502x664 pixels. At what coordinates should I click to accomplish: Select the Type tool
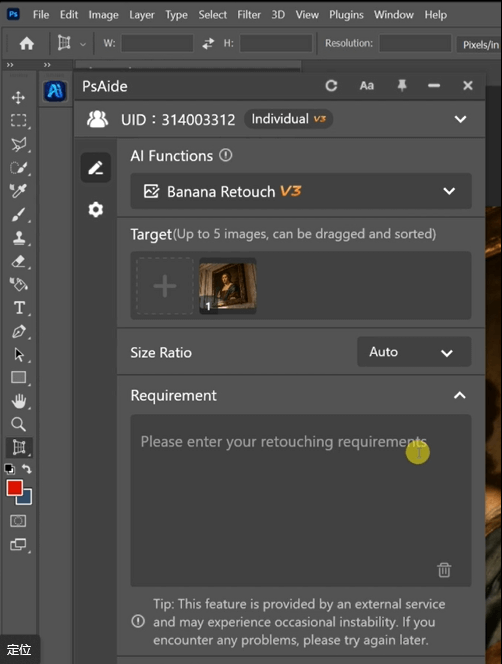19,307
